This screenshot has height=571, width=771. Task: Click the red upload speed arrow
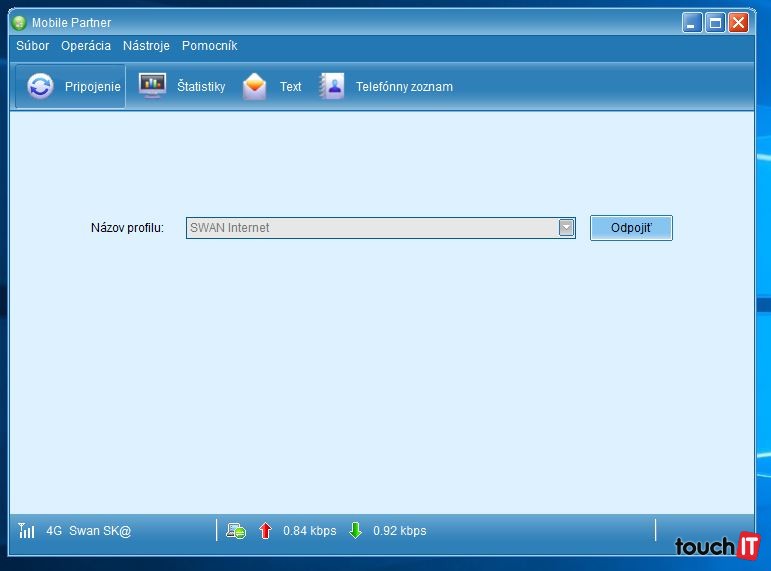click(x=265, y=531)
